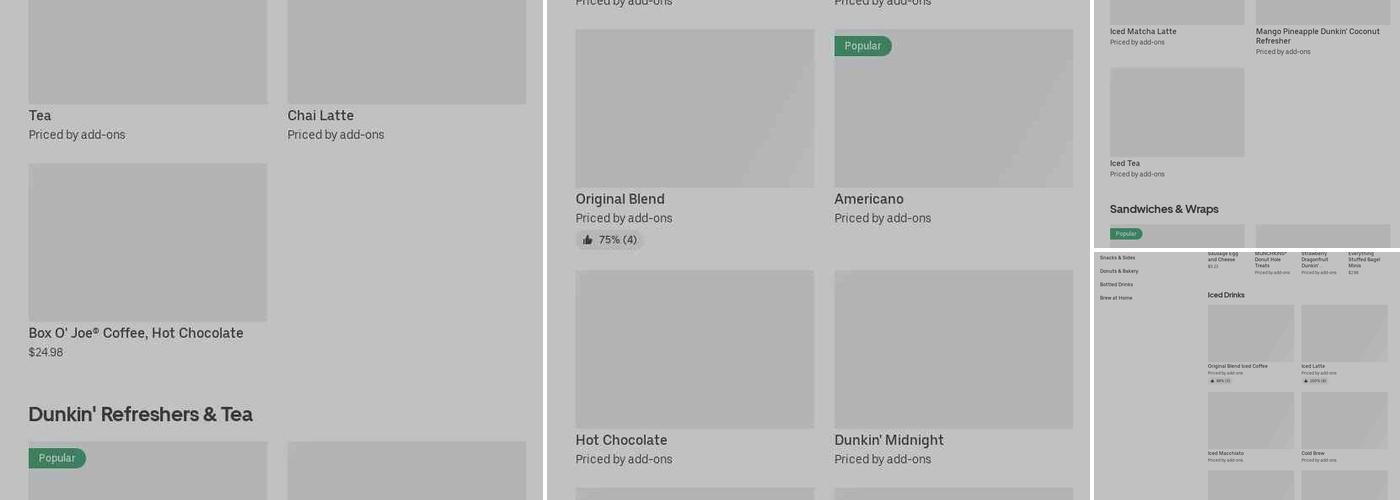Click the Popular badge under Sandwiches & Wraps
The image size is (1400, 500).
coord(1126,234)
